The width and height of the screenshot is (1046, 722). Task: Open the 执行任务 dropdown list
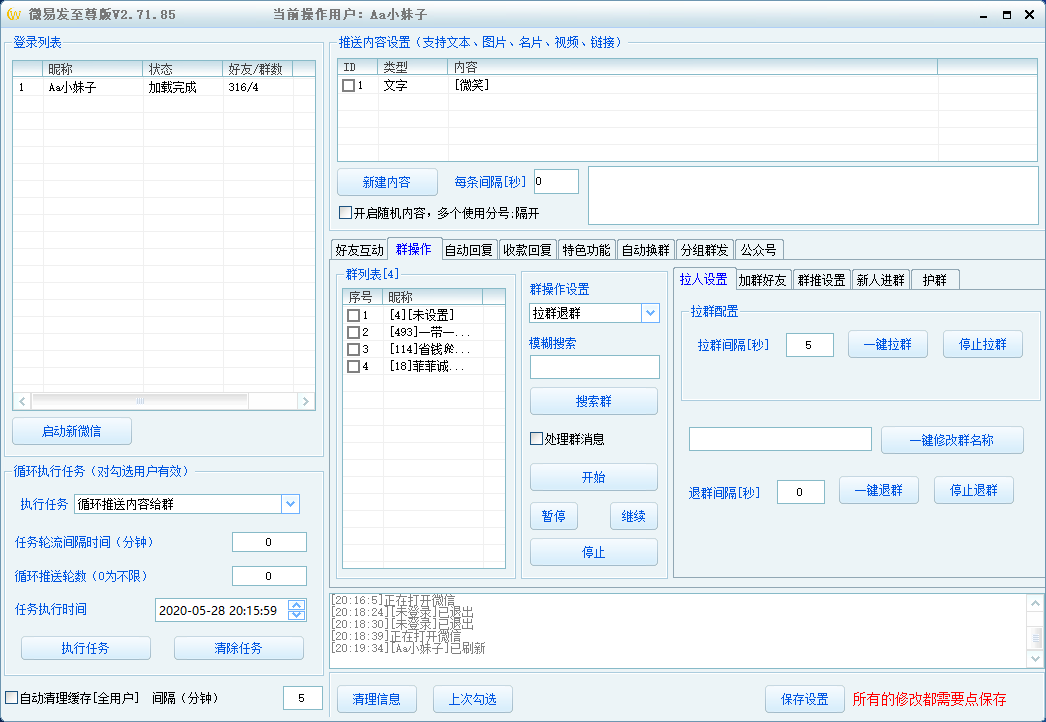tap(290, 504)
